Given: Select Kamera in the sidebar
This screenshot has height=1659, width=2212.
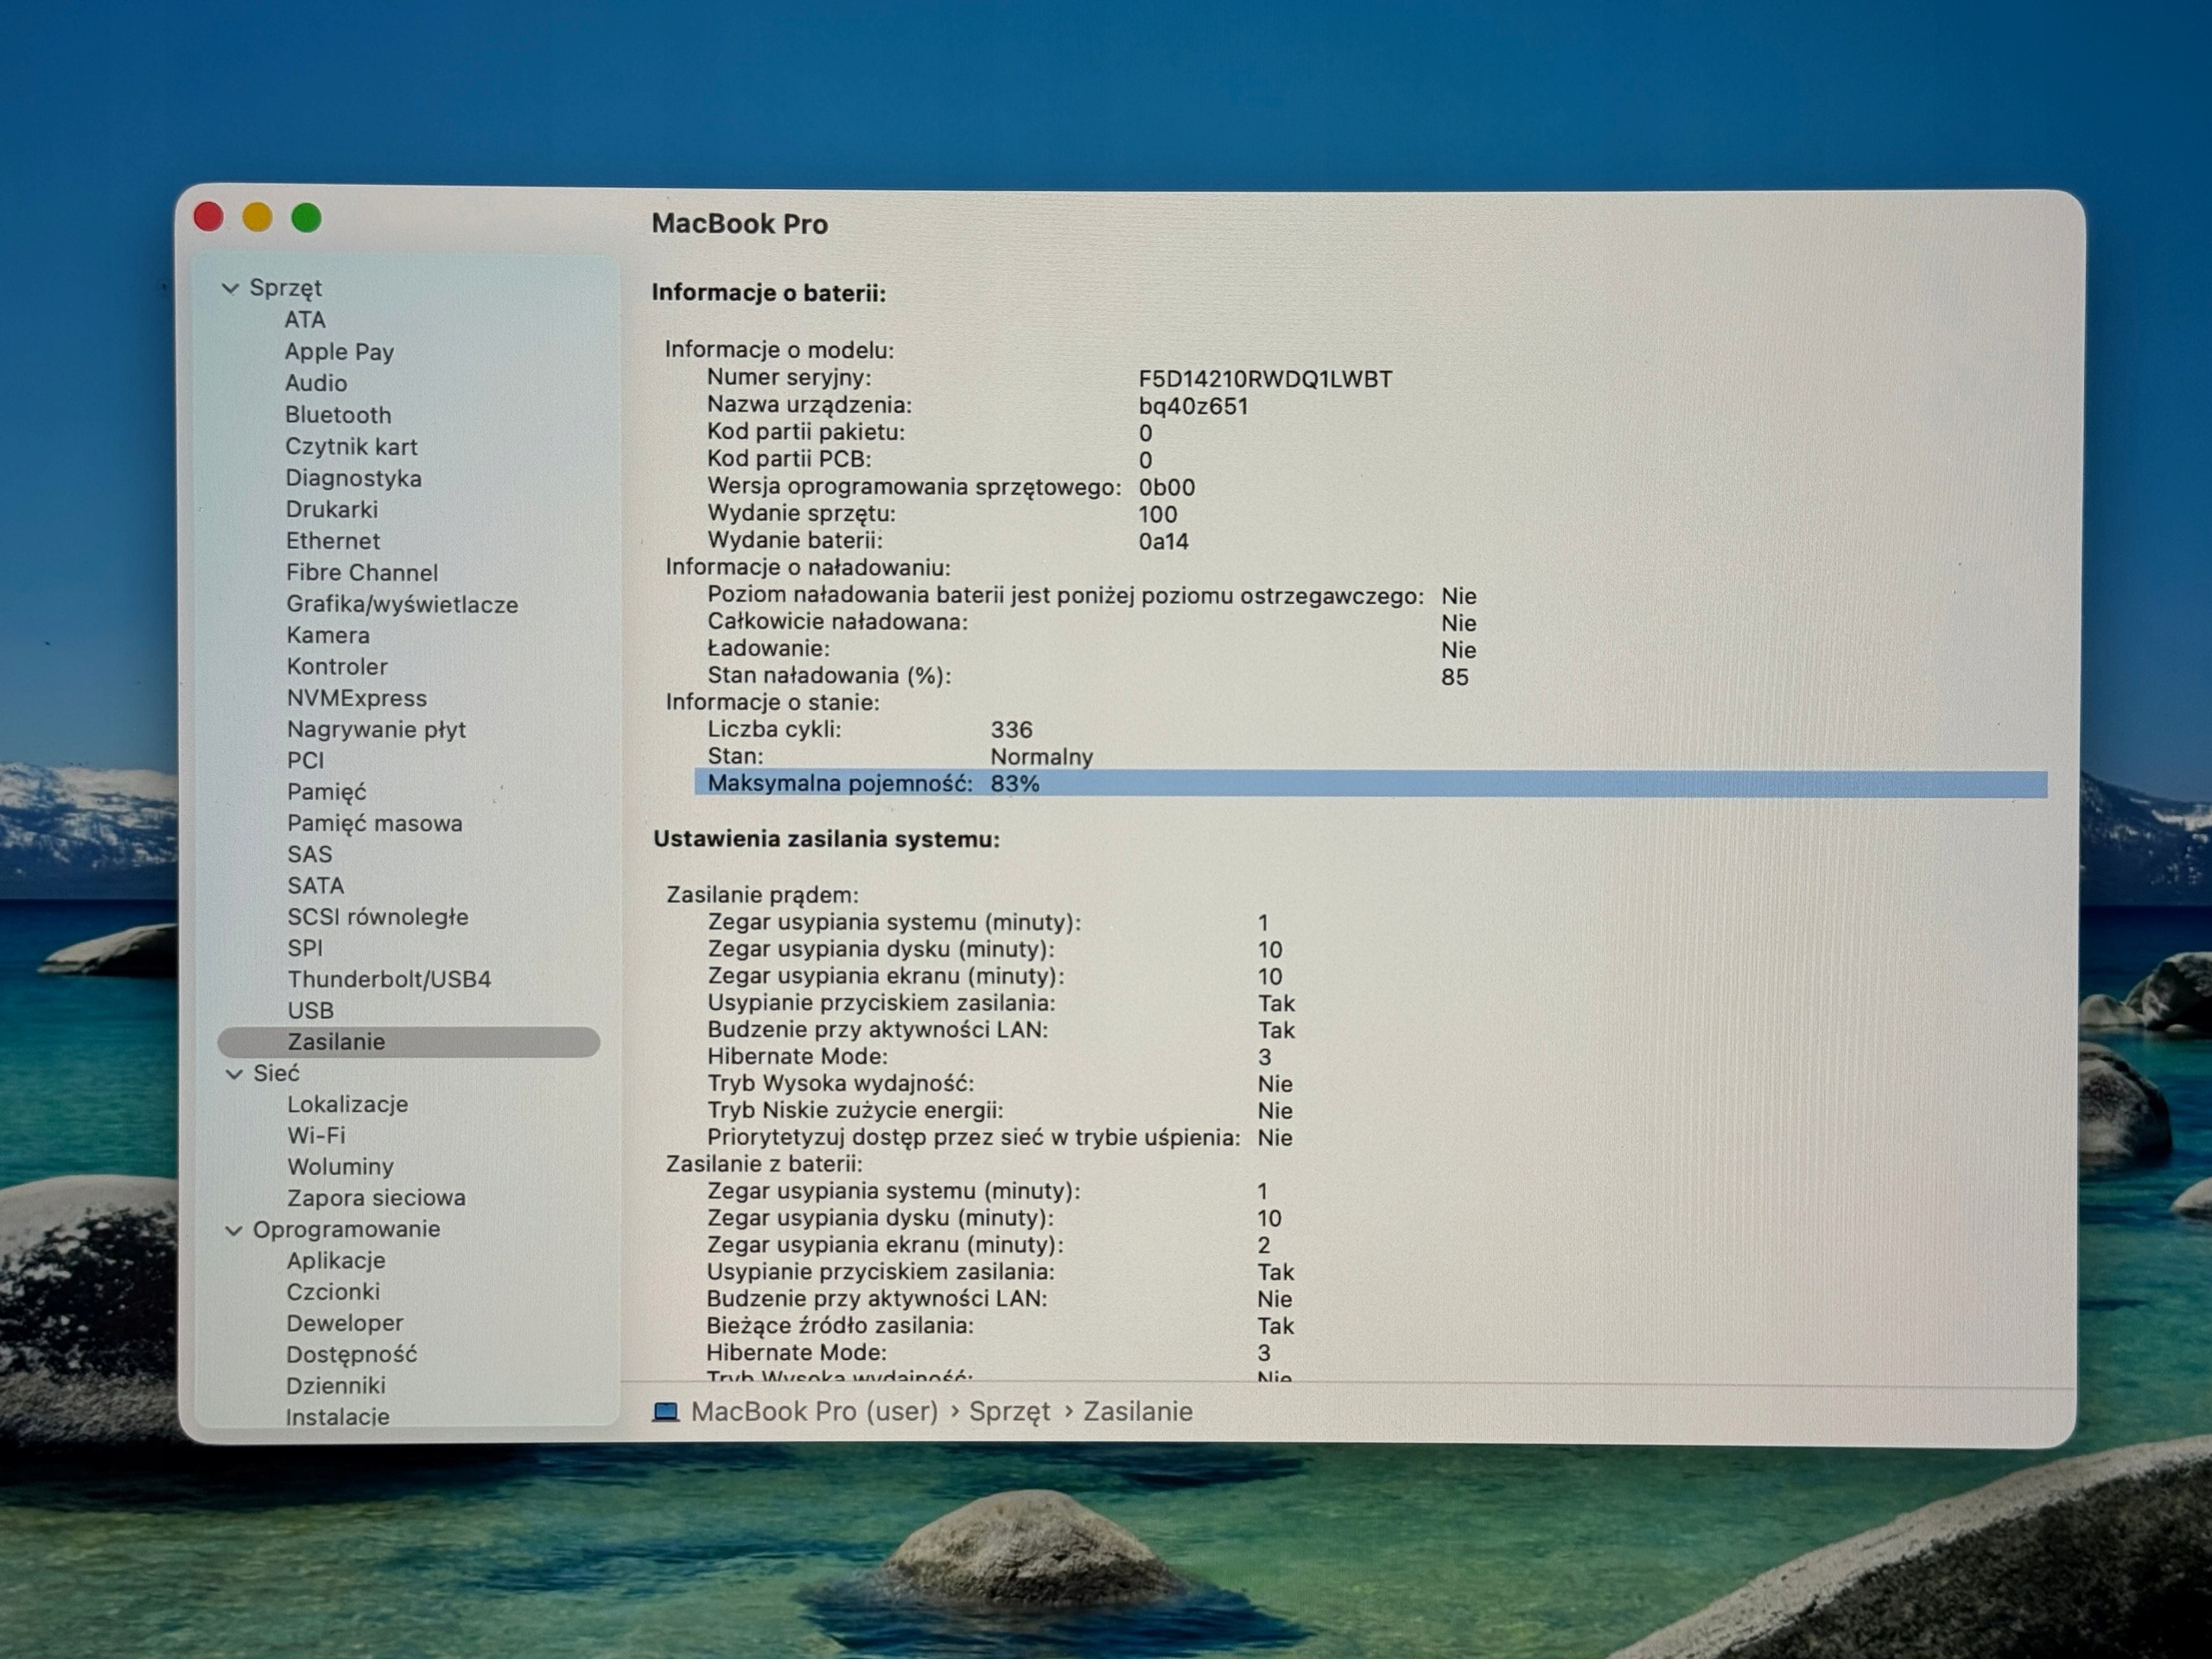Looking at the screenshot, I should pyautogui.click(x=328, y=636).
